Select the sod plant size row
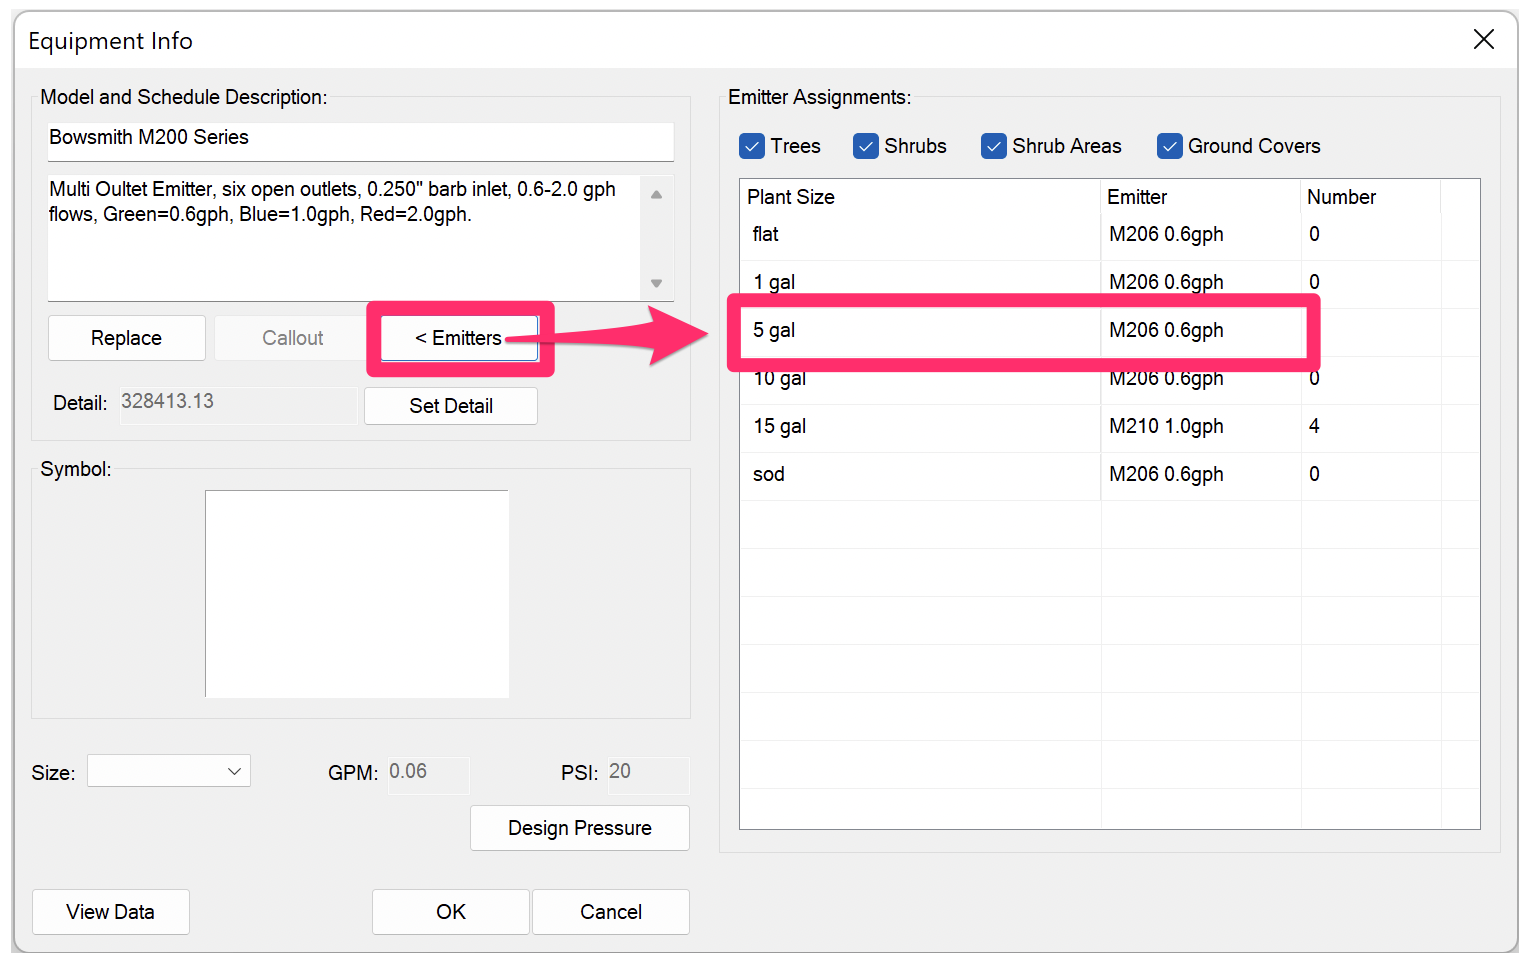The width and height of the screenshot is (1526, 962). pyautogui.click(x=1110, y=476)
